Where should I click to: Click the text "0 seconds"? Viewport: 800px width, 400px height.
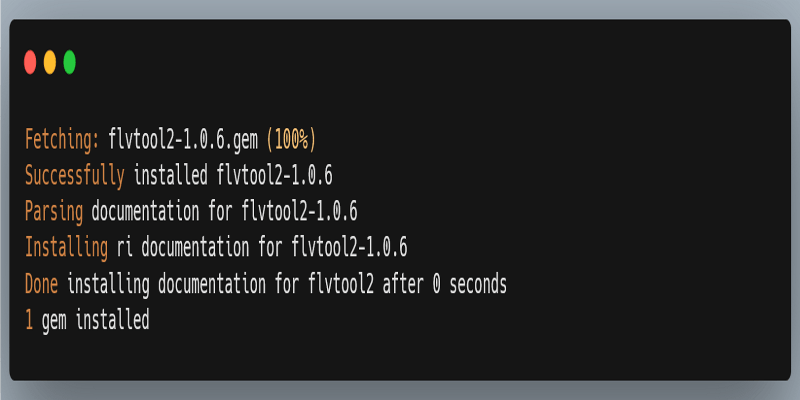469,284
